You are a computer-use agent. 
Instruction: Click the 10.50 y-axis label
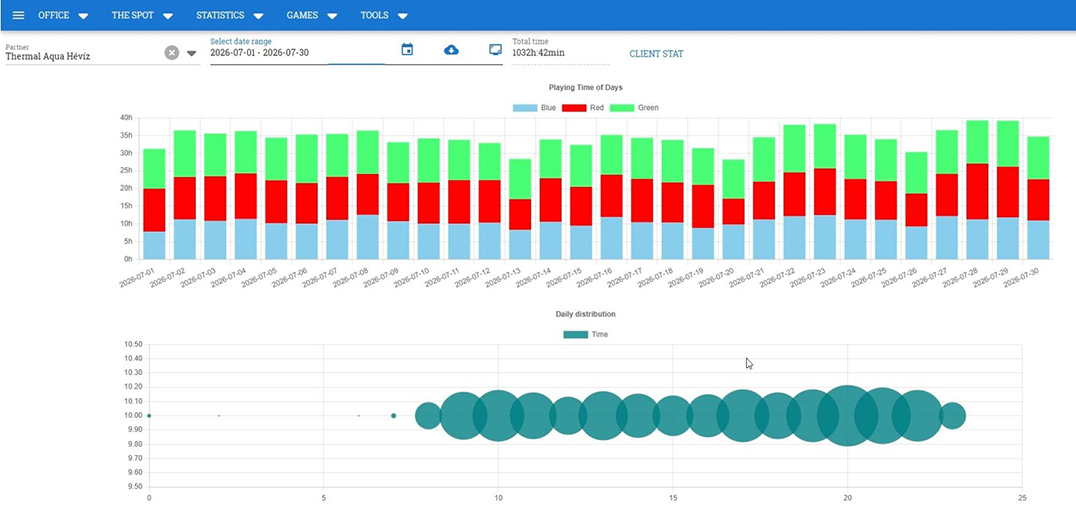tap(132, 344)
